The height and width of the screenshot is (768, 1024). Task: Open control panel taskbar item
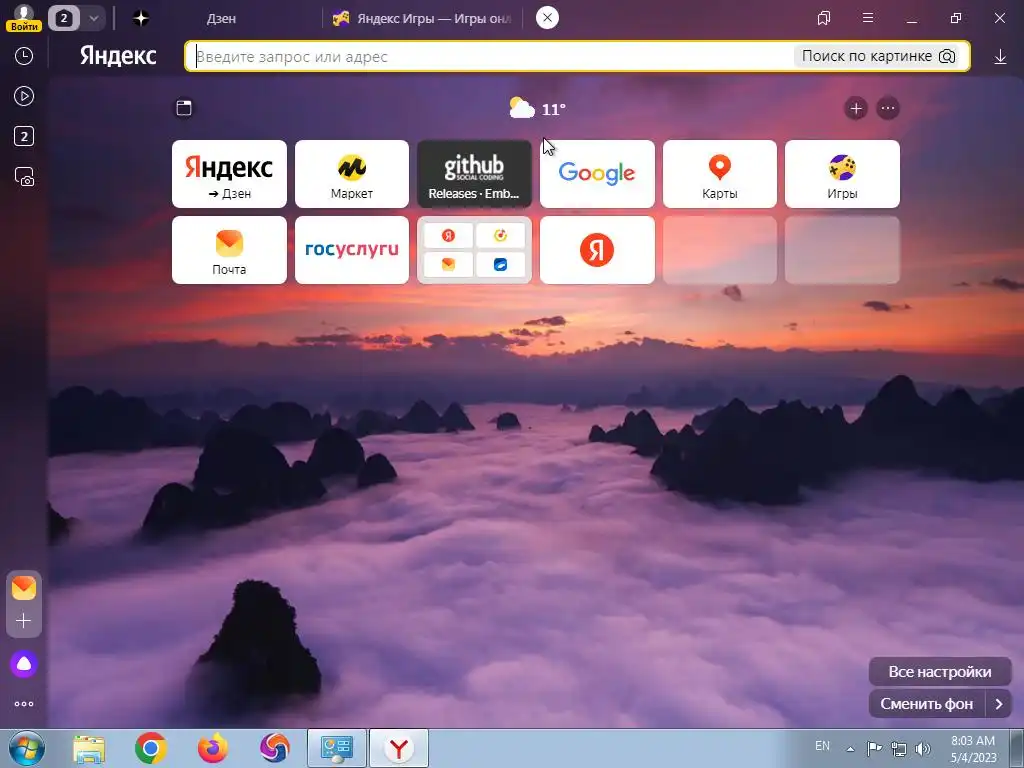point(337,748)
